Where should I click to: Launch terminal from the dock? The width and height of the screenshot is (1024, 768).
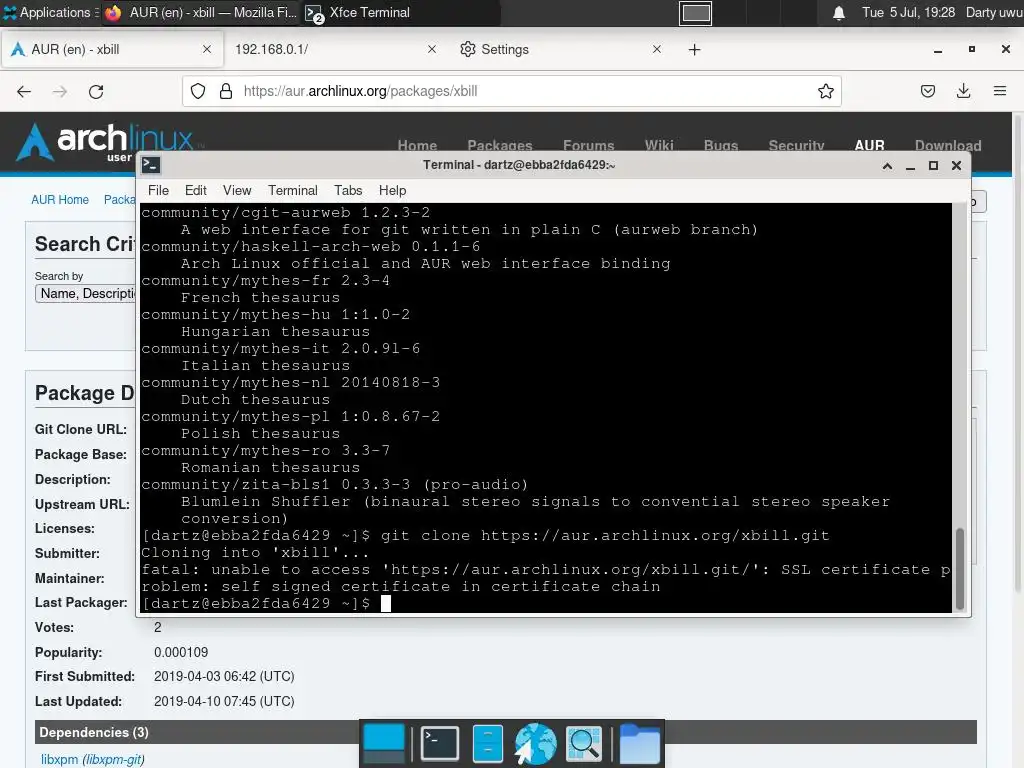(x=440, y=743)
